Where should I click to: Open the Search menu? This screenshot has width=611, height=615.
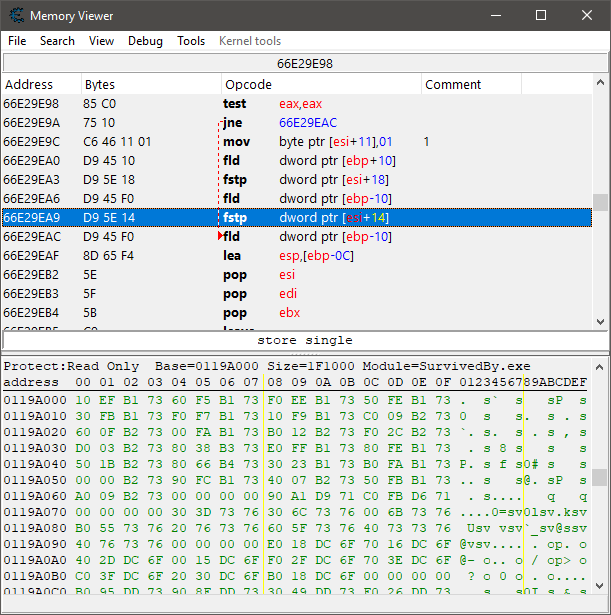[57, 41]
